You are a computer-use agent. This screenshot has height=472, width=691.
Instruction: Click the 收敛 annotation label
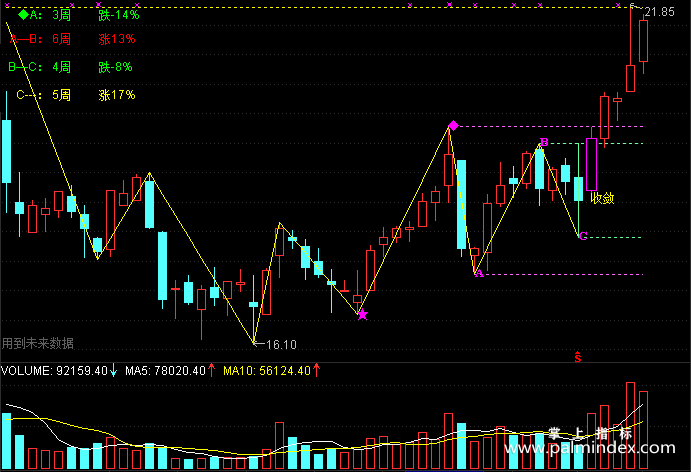tap(602, 198)
